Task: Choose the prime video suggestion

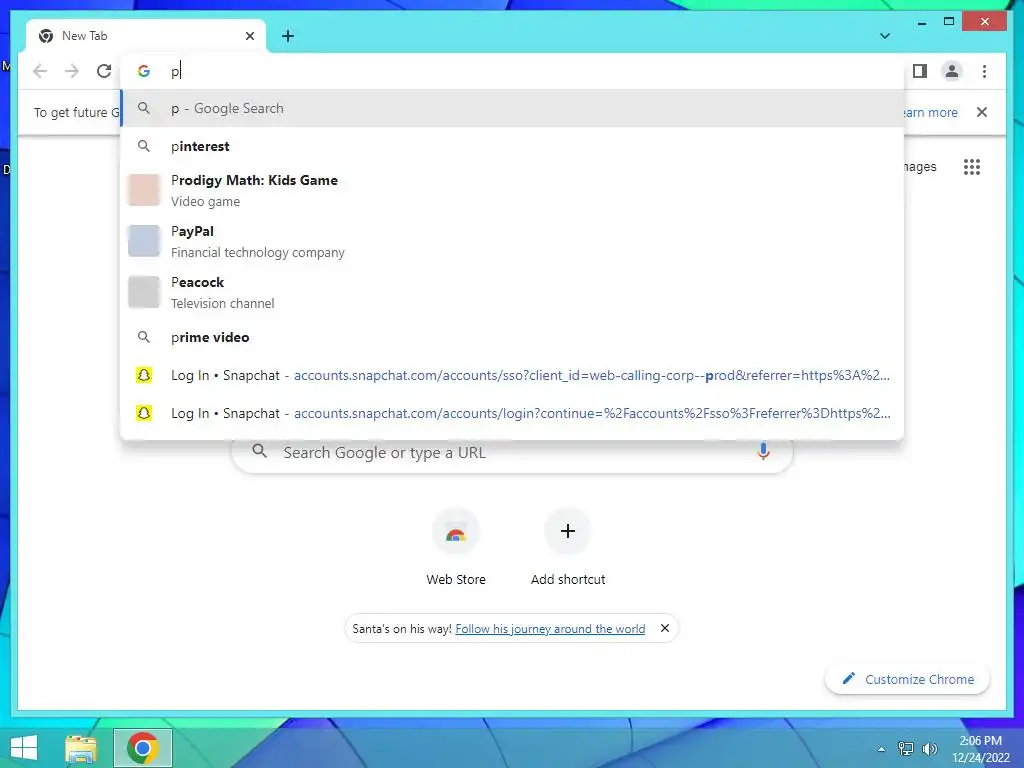Action: (513, 337)
